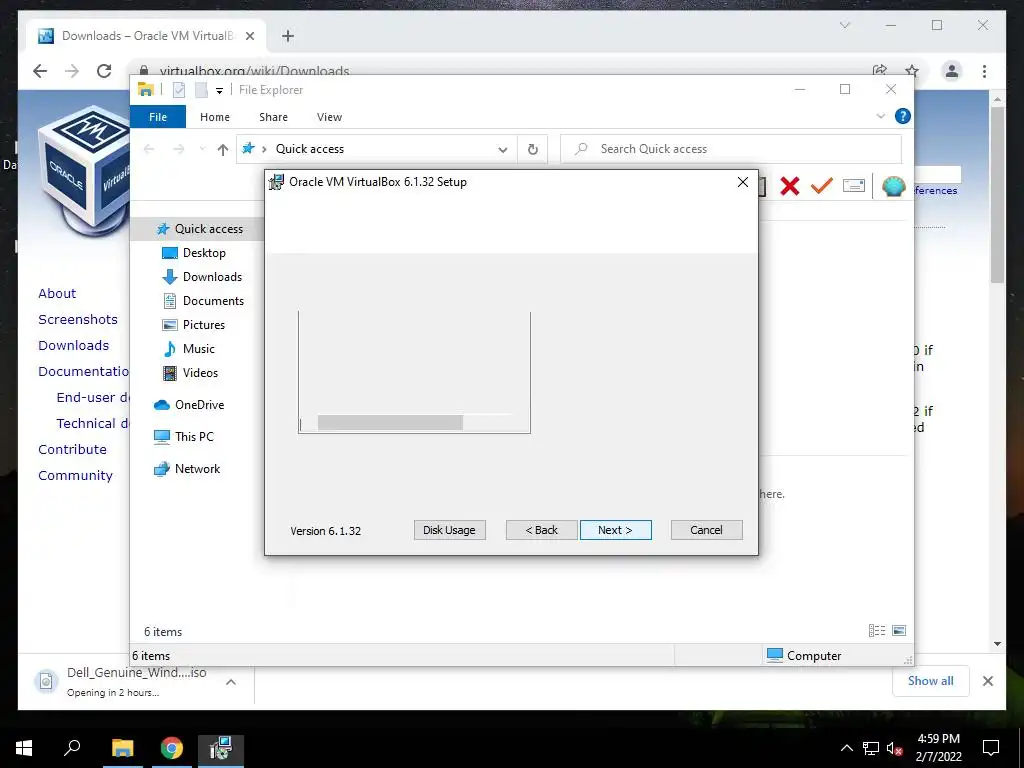Image resolution: width=1024 pixels, height=768 pixels.
Task: Open Downloads folder in navigation pane
Action: coord(212,277)
